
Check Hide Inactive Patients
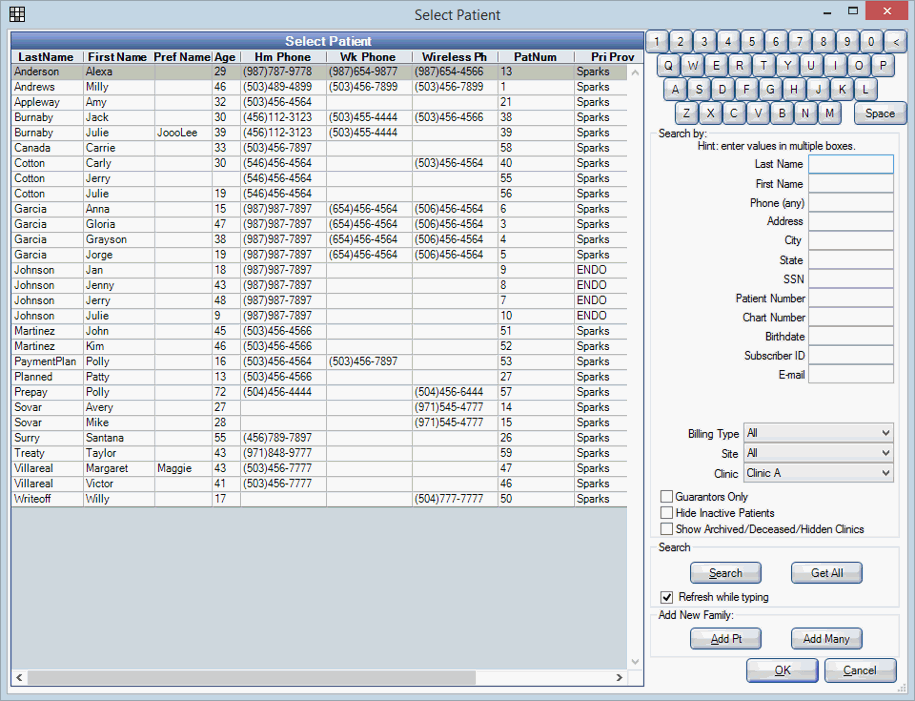point(666,513)
